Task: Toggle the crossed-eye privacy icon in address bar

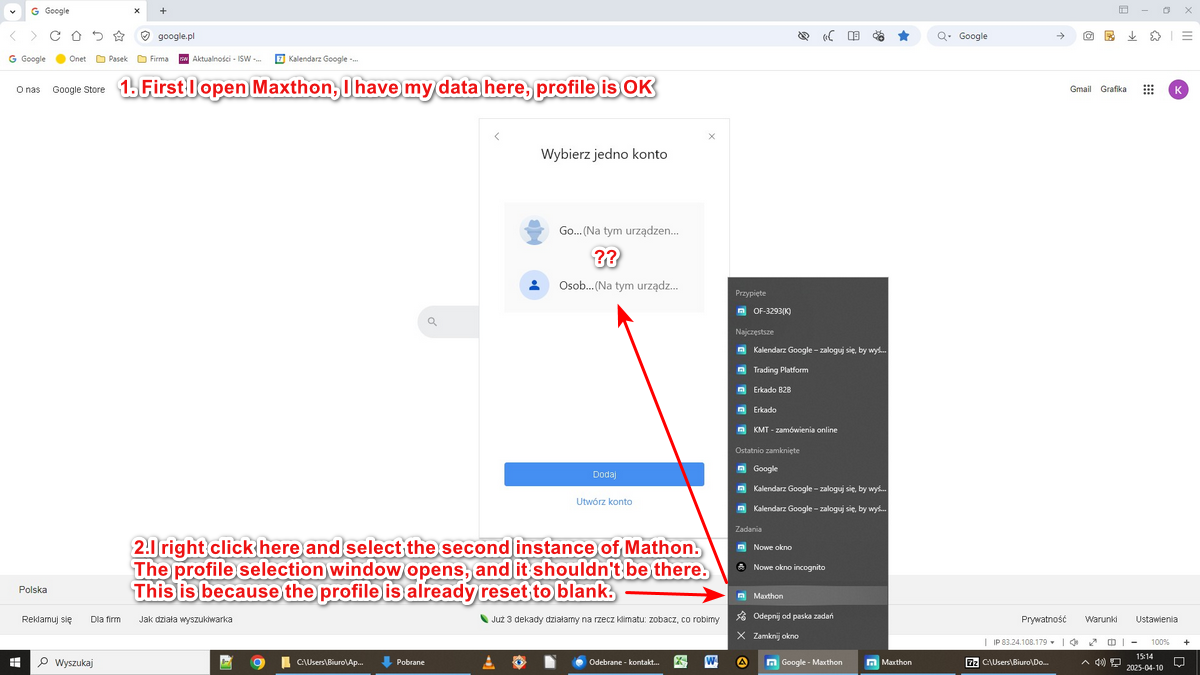Action: [803, 36]
